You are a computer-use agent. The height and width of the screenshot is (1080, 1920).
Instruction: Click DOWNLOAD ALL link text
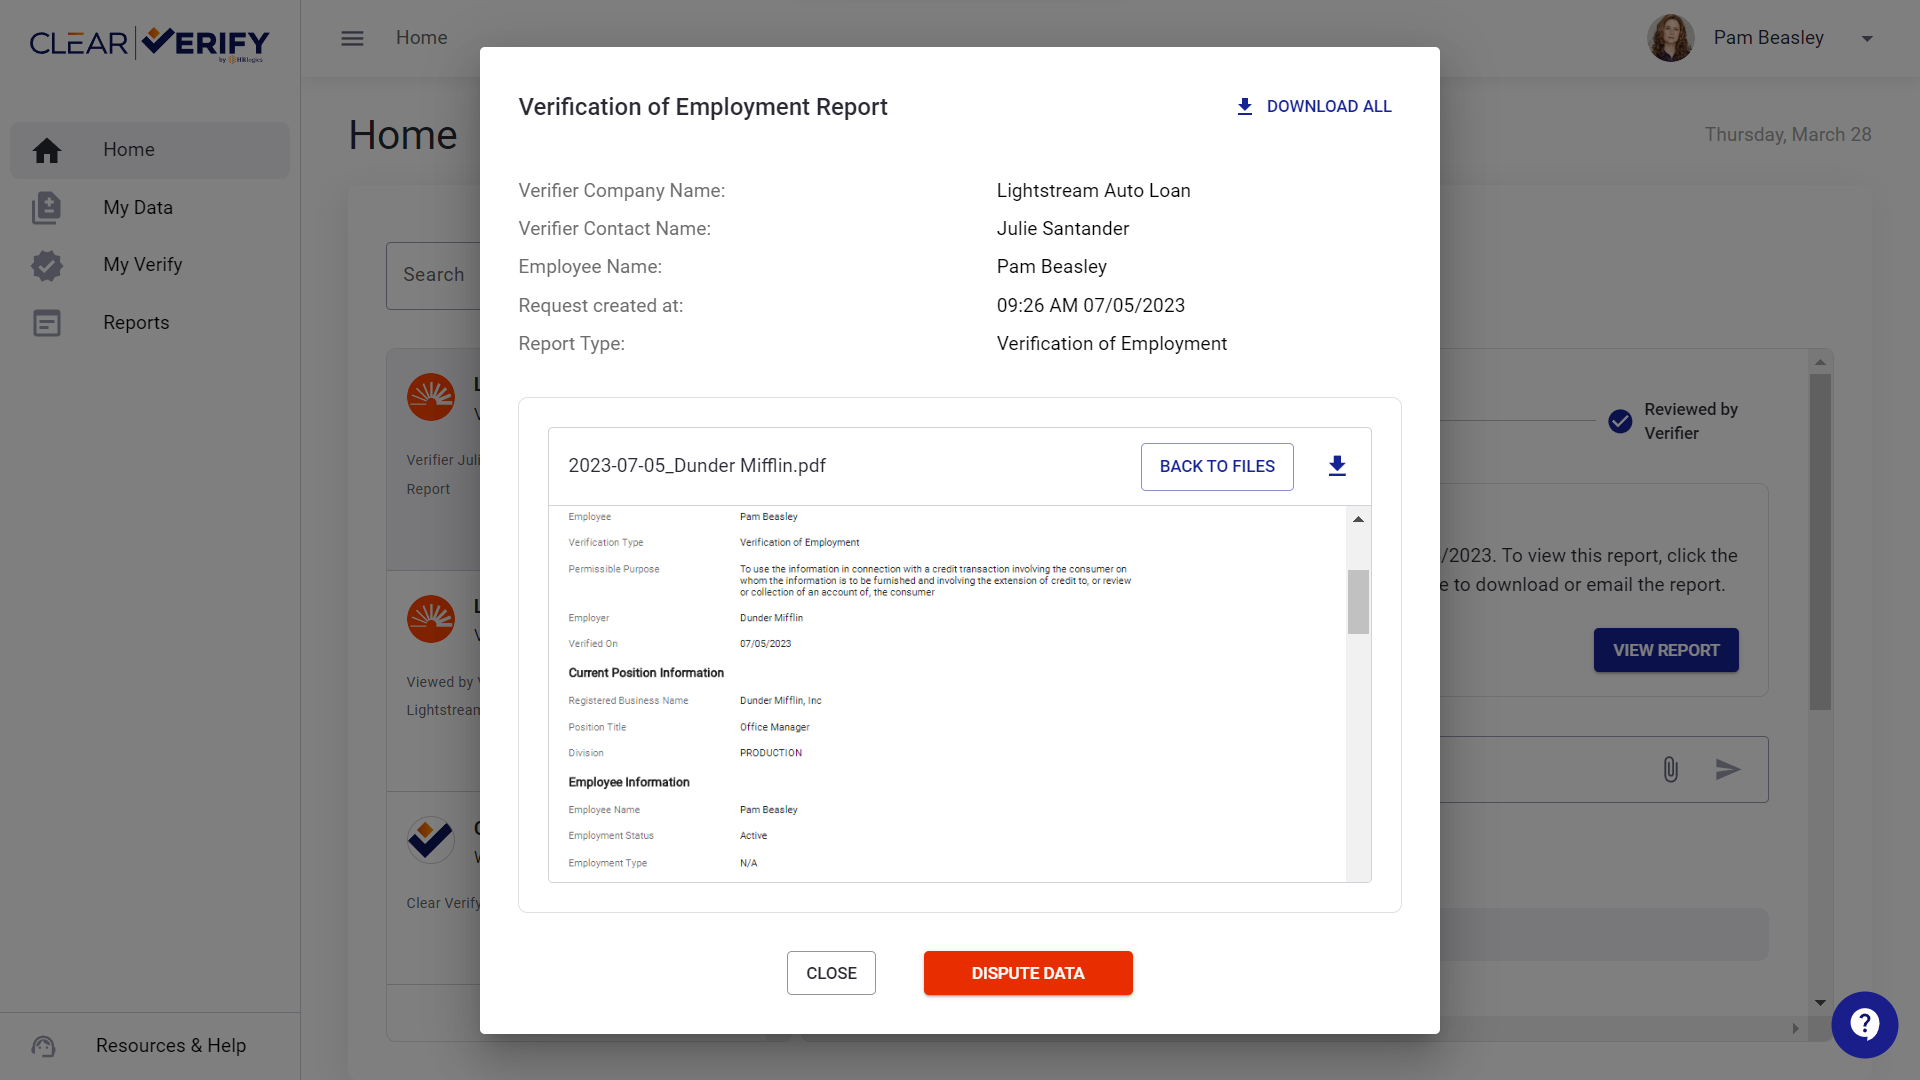1329,107
